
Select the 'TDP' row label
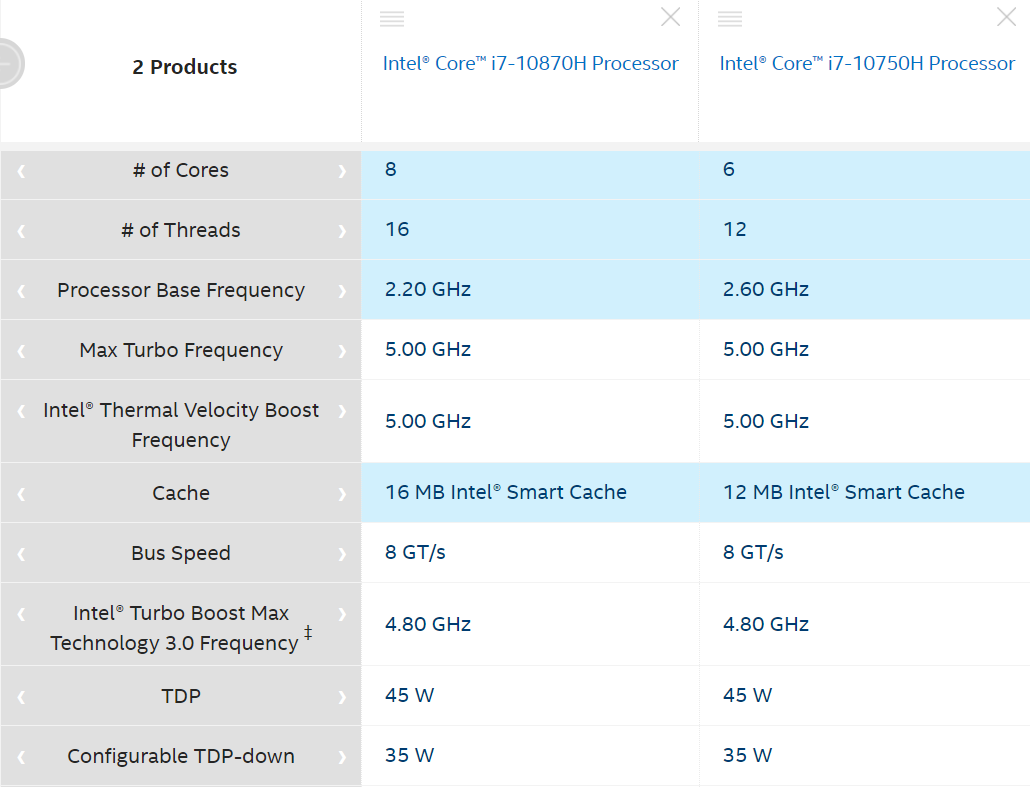(x=181, y=696)
